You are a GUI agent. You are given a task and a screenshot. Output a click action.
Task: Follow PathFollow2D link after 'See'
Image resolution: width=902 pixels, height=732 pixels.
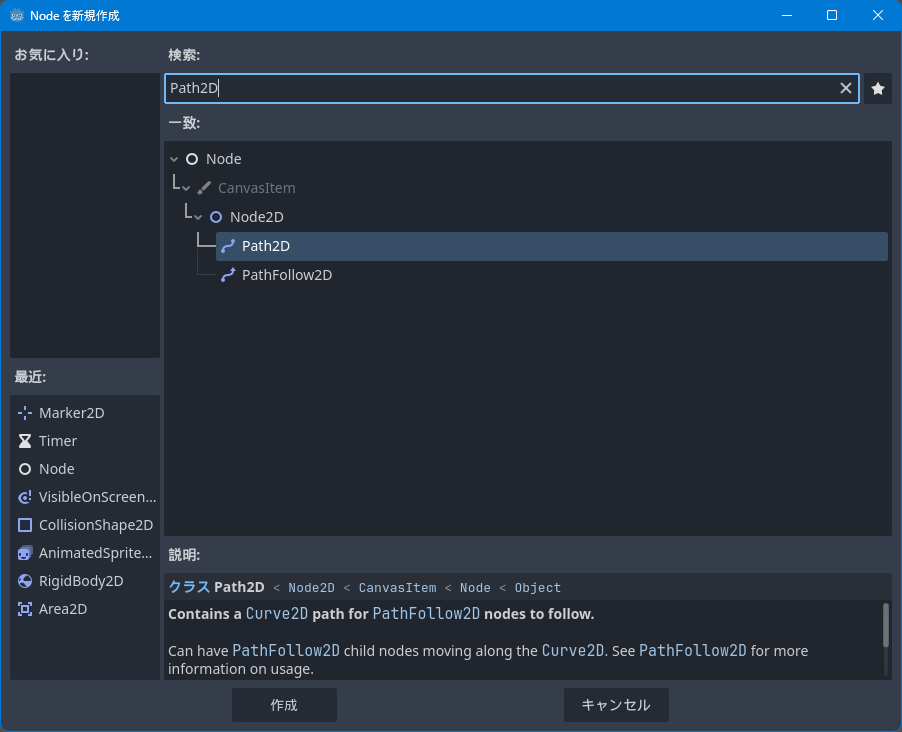point(693,651)
